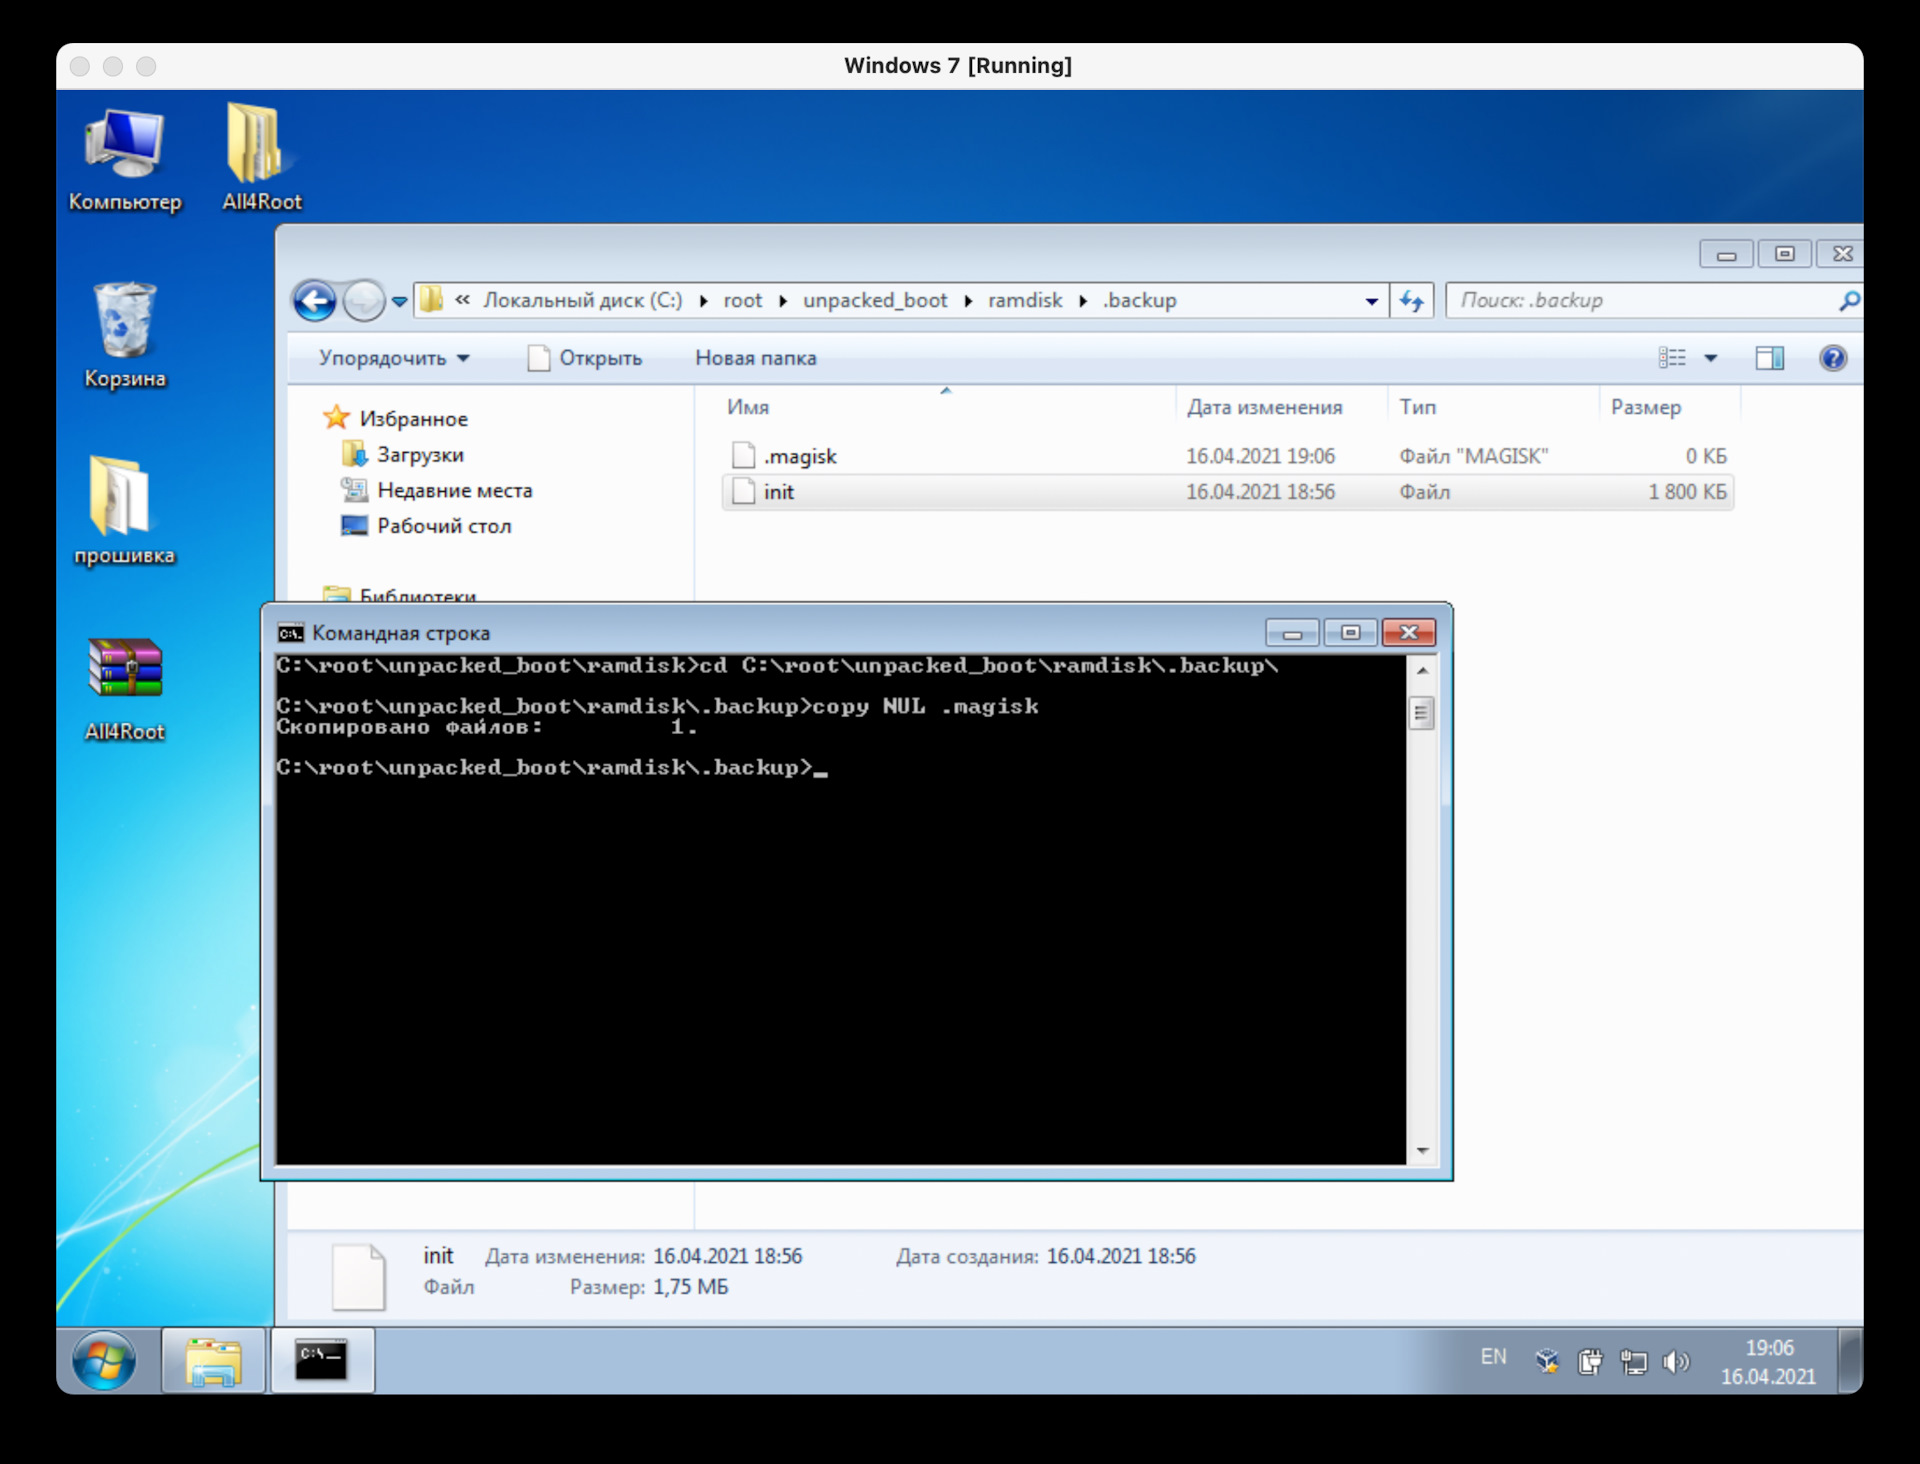The height and width of the screenshot is (1464, 1920).
Task: Click root in address breadcrumb
Action: 742,300
